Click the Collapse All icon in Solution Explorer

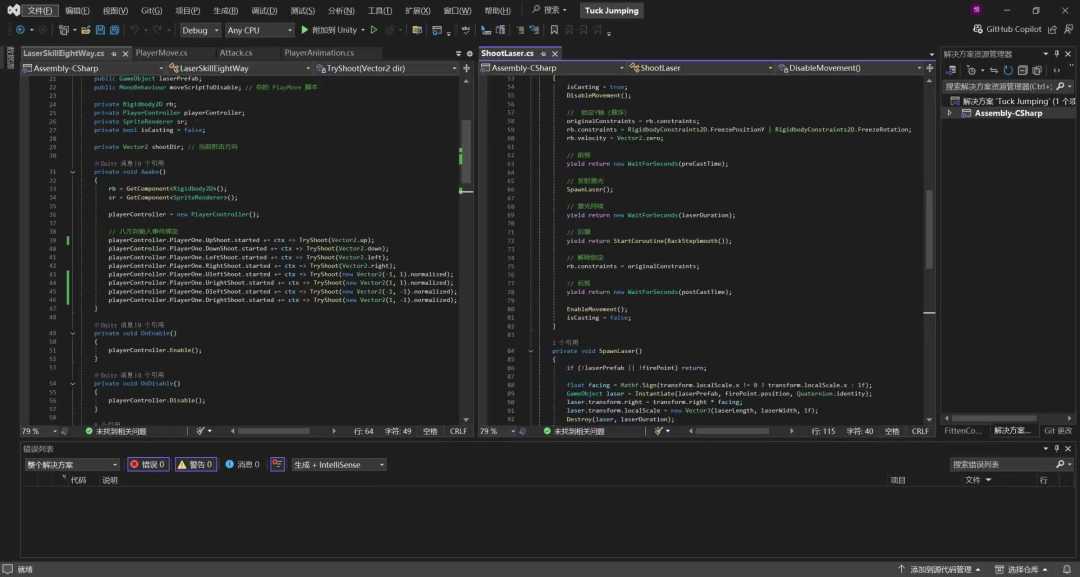click(1022, 70)
